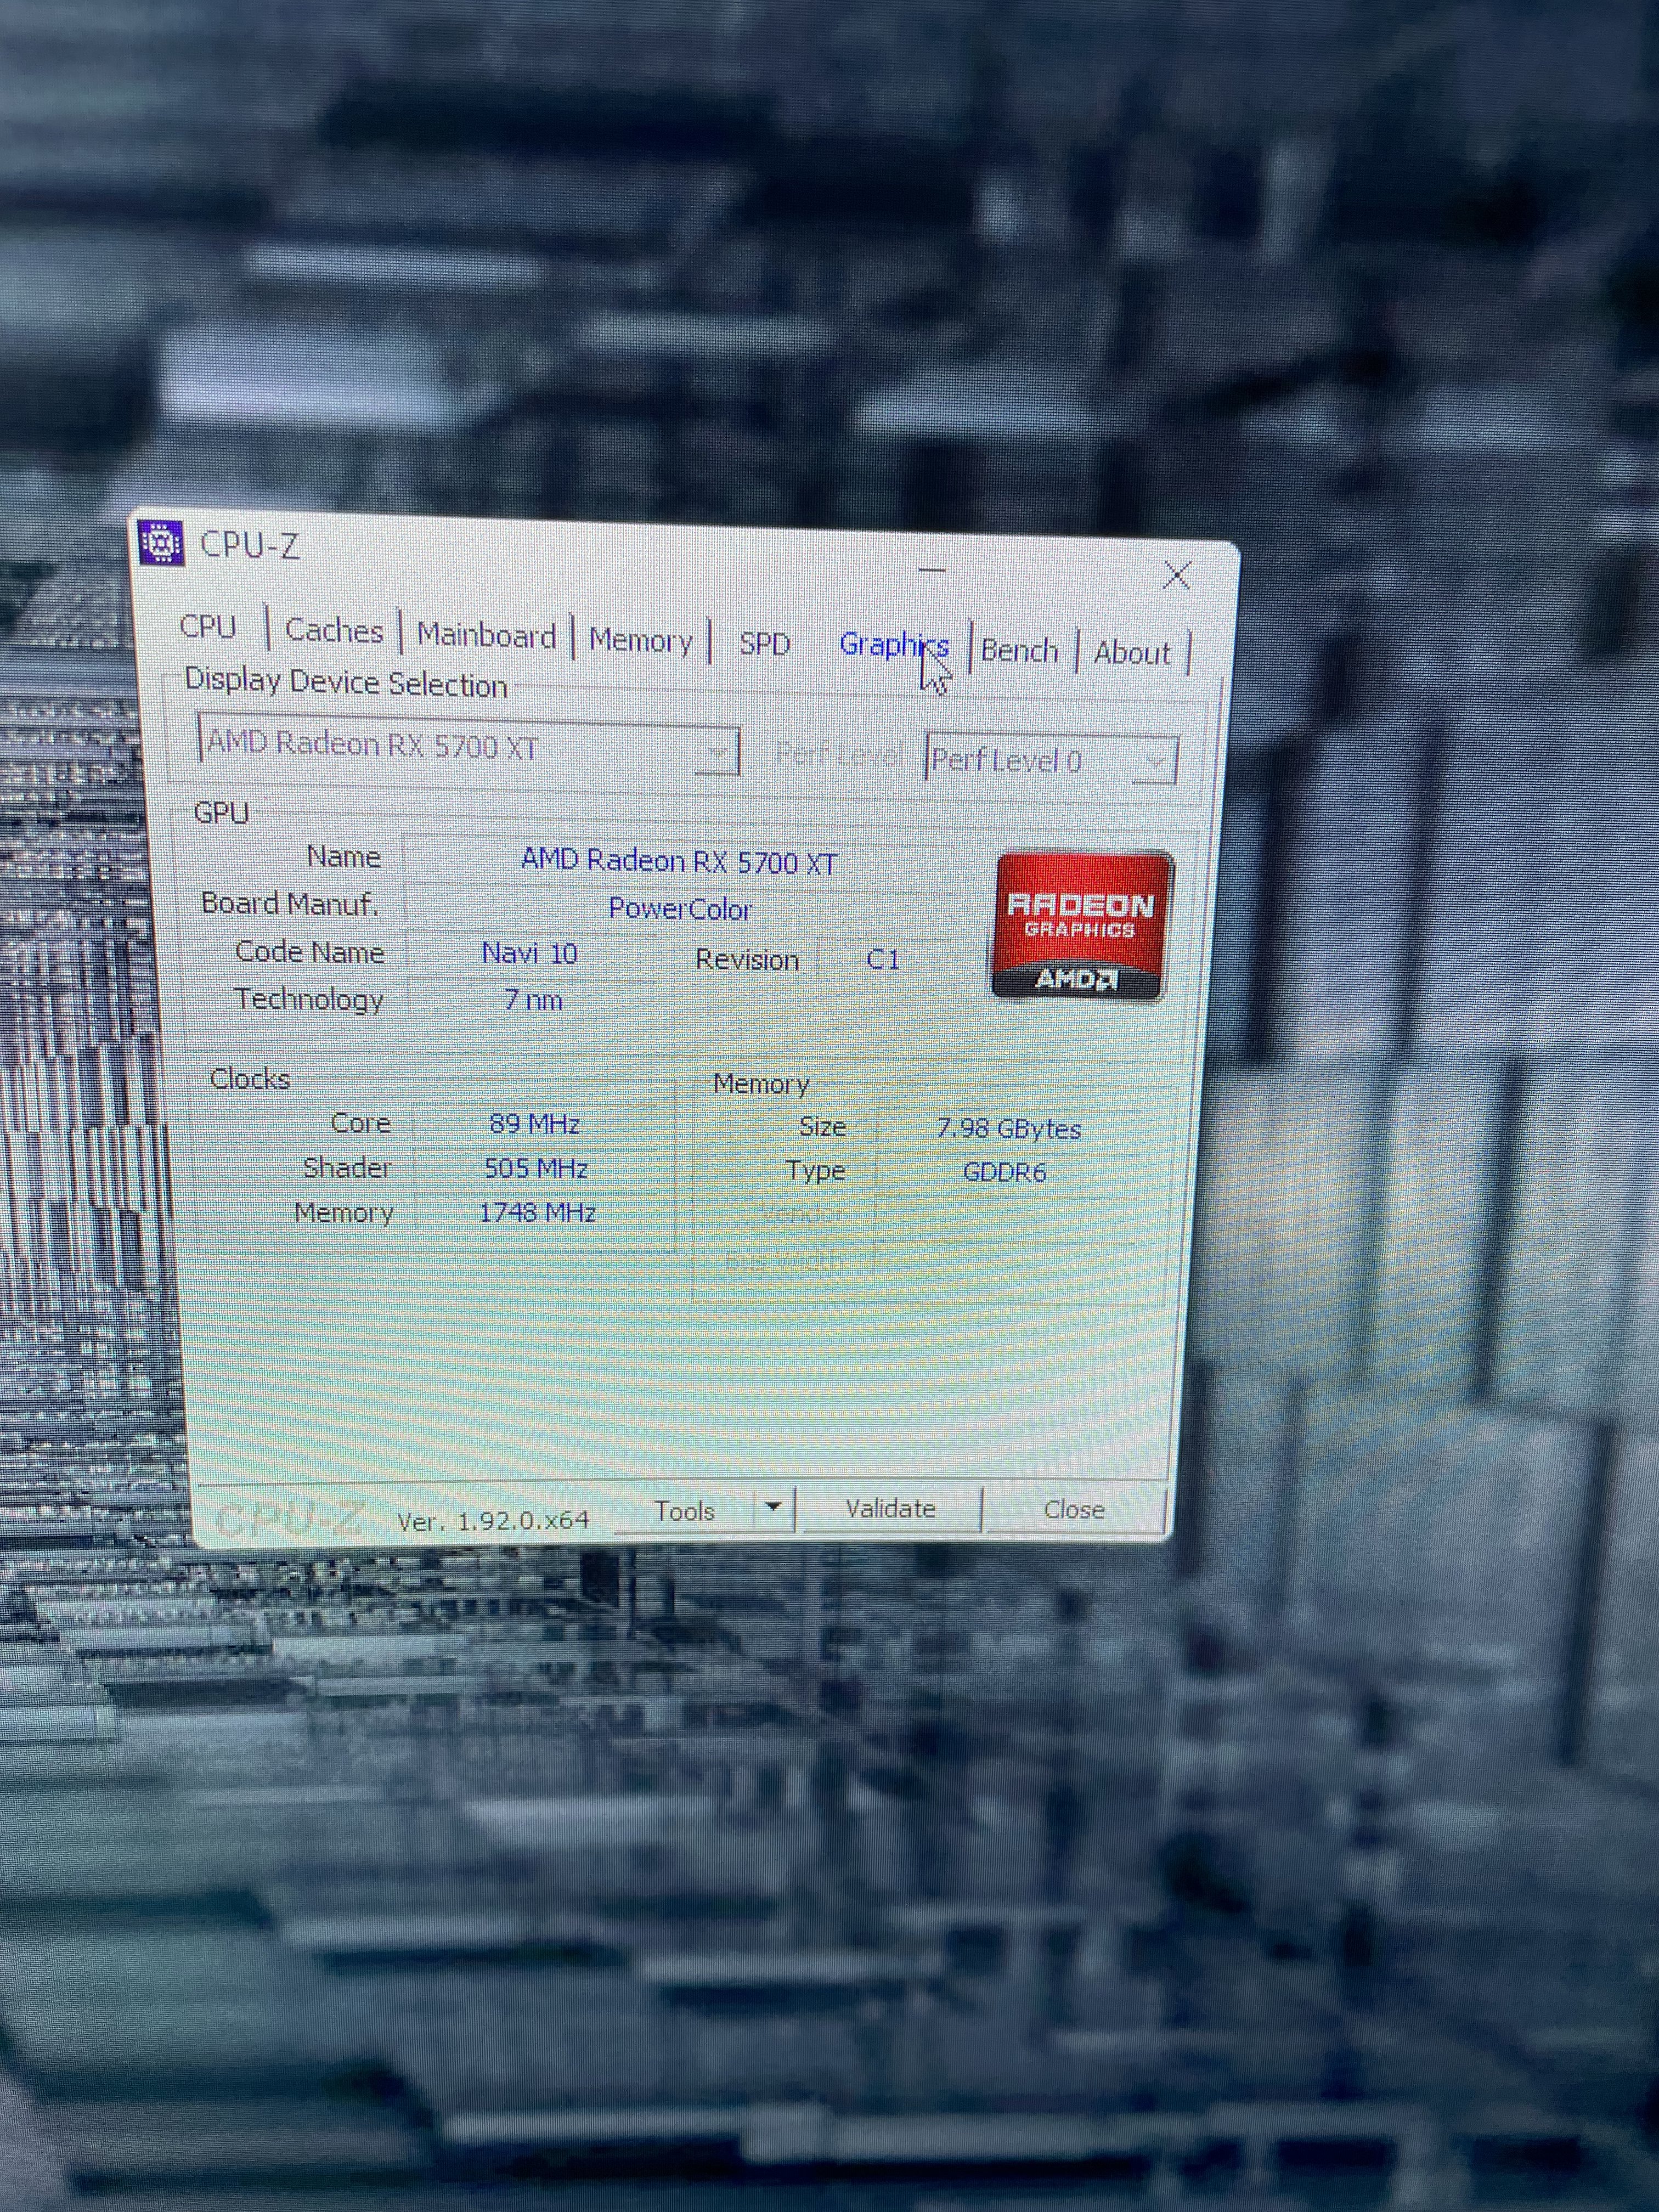Select the Graphics tab

tap(892, 645)
